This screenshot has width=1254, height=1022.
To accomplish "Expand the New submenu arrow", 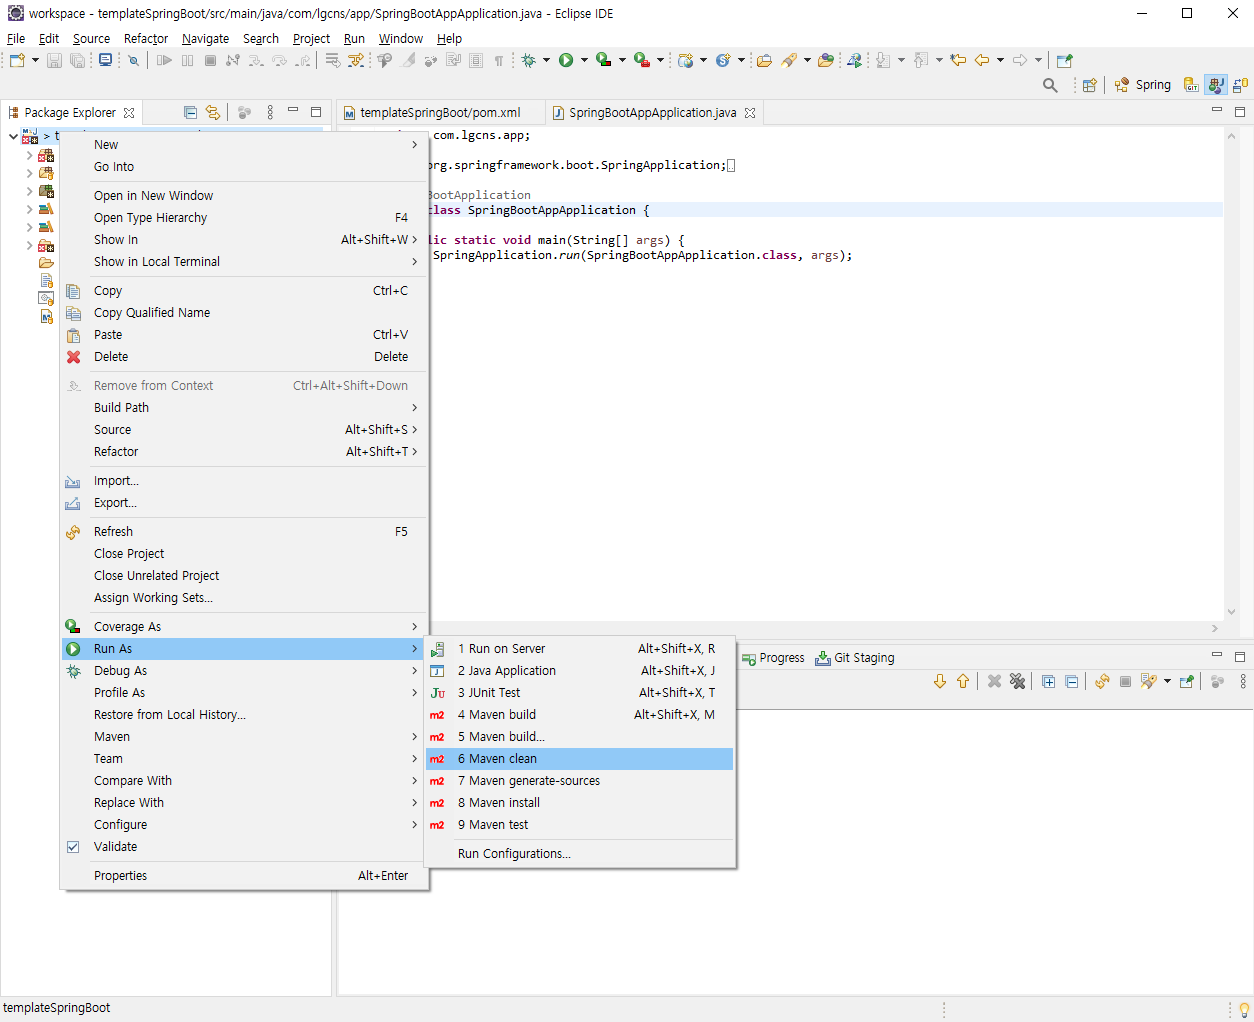I will [415, 145].
